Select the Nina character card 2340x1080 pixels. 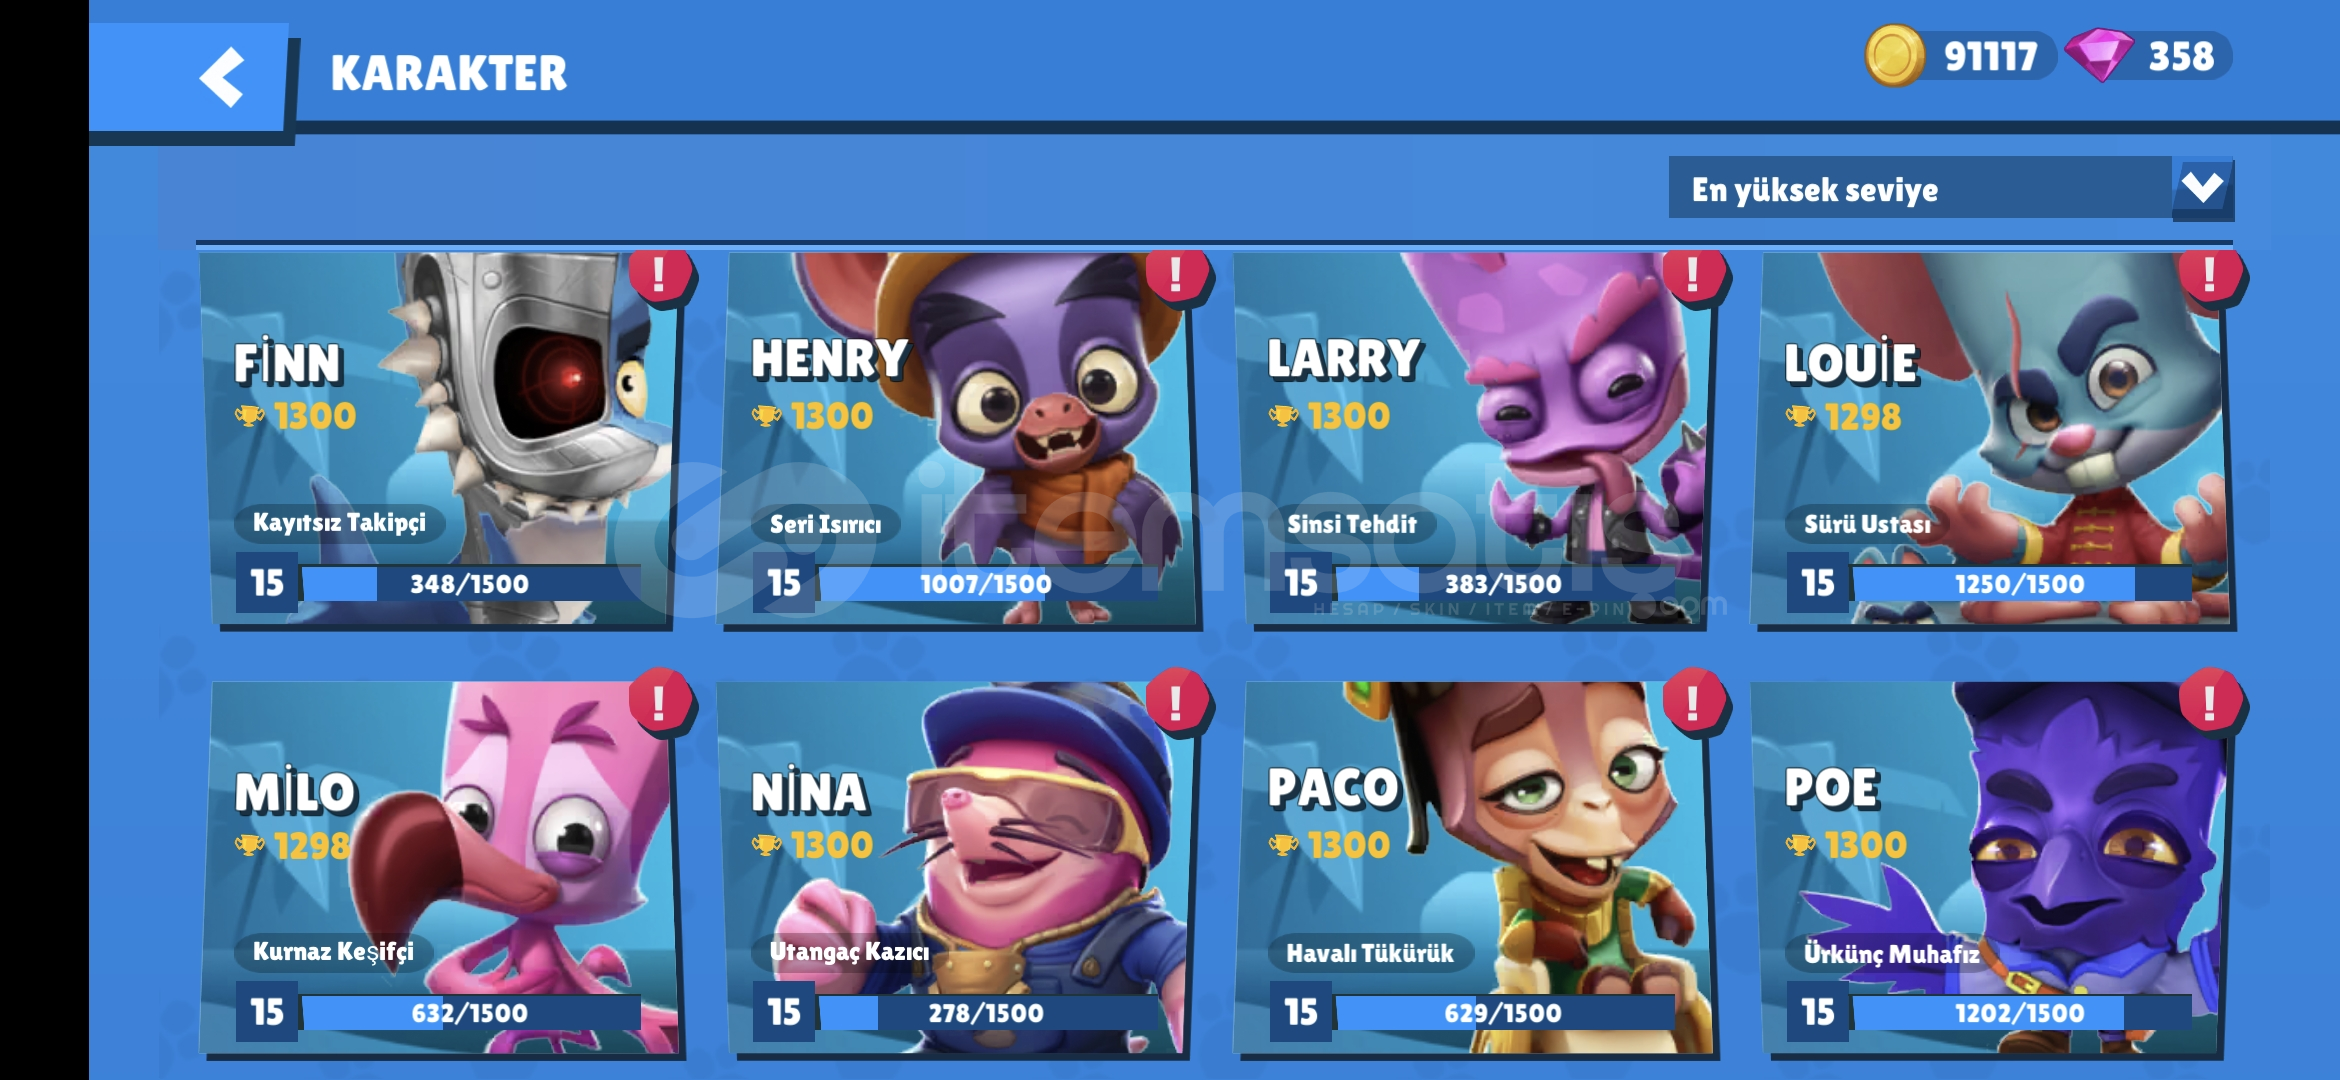(958, 867)
